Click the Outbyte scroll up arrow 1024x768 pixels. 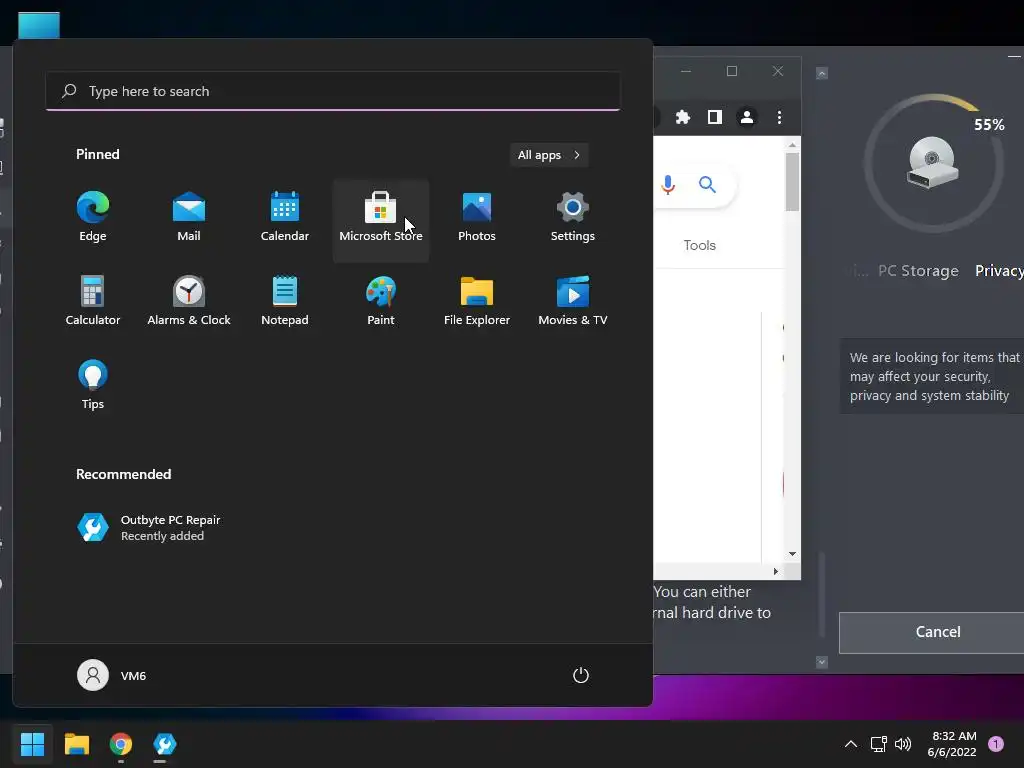(x=822, y=73)
